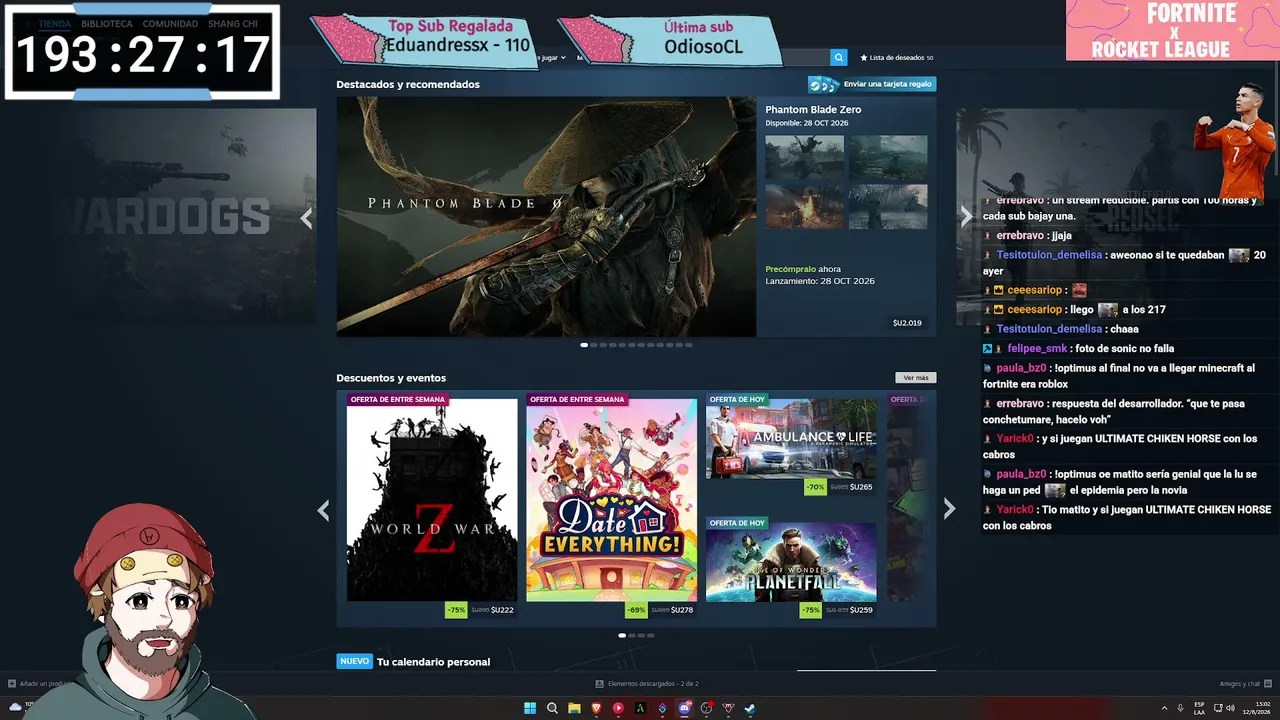Screen dimensions: 1280x720
Task: Click the weather widget in the taskbar
Action: click(x=18, y=707)
